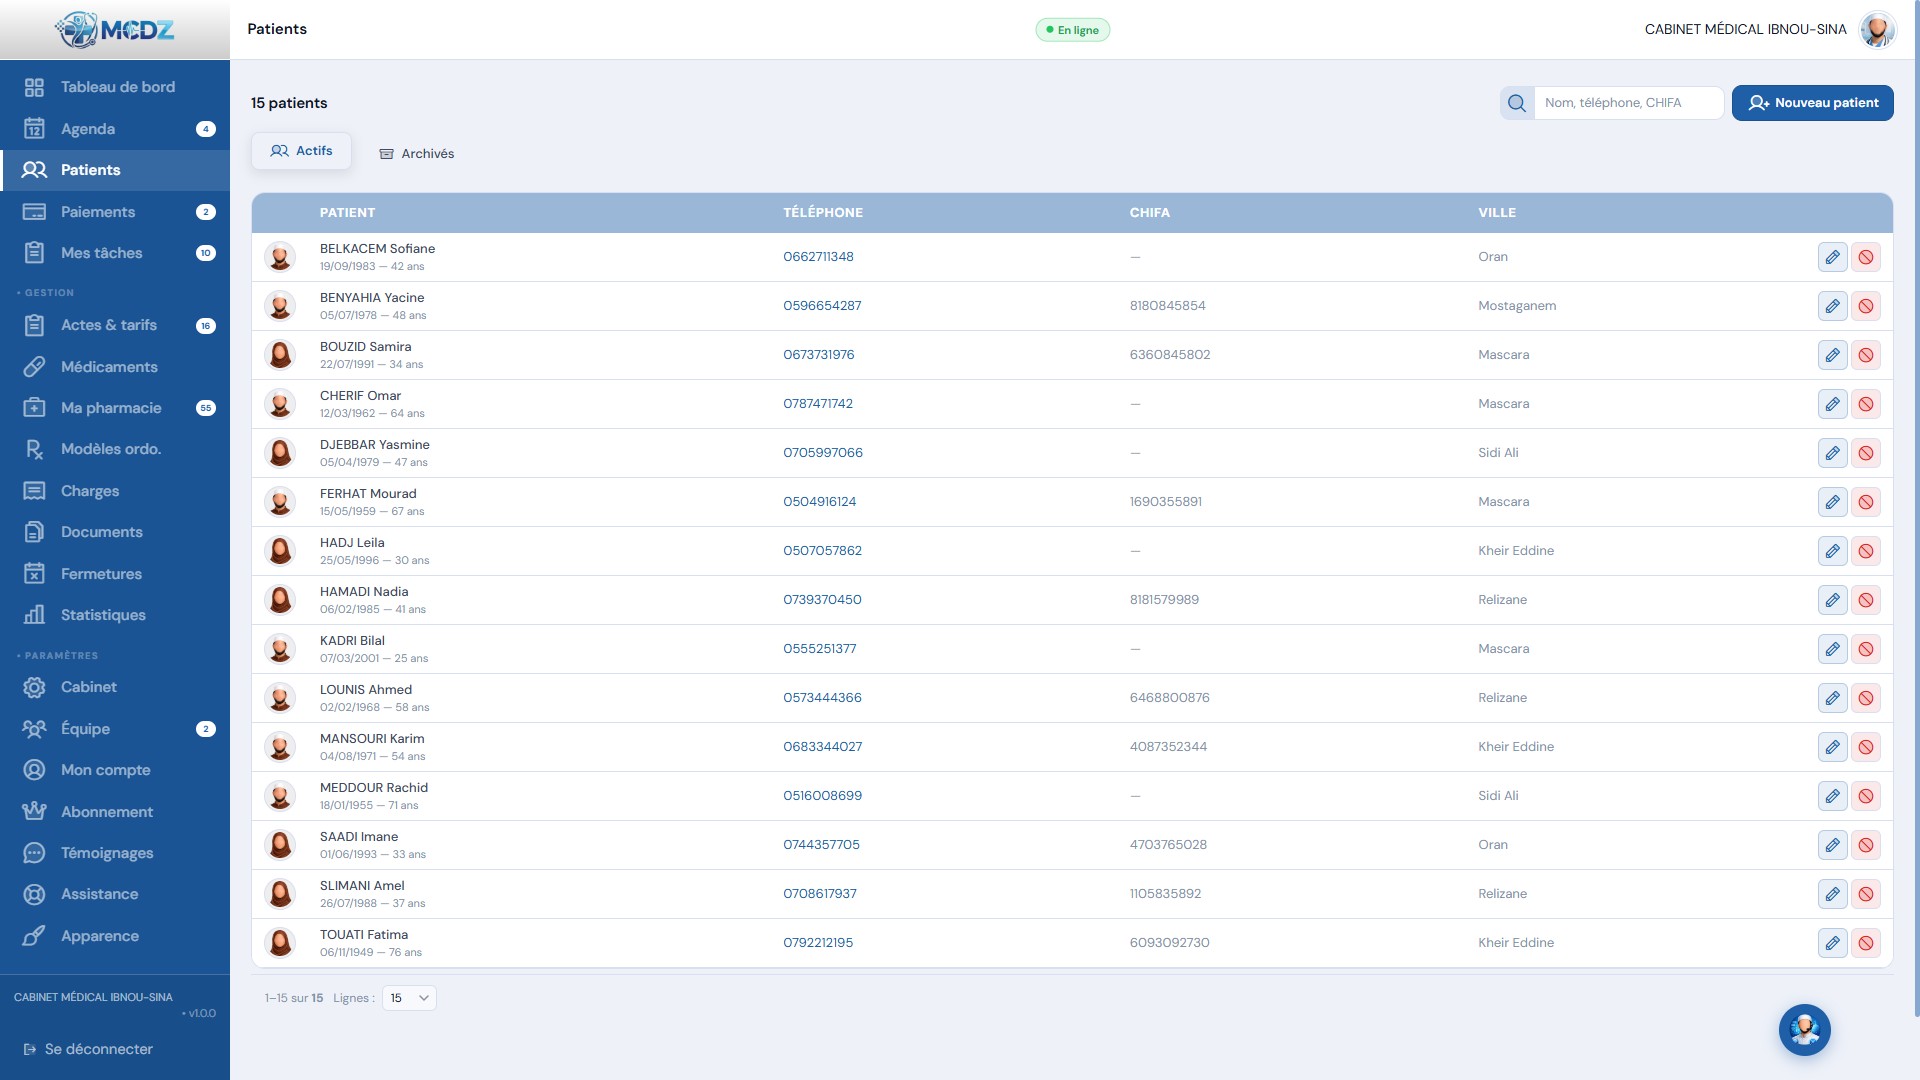
Task: Click Se déconnecter to log out
Action: click(x=88, y=1049)
